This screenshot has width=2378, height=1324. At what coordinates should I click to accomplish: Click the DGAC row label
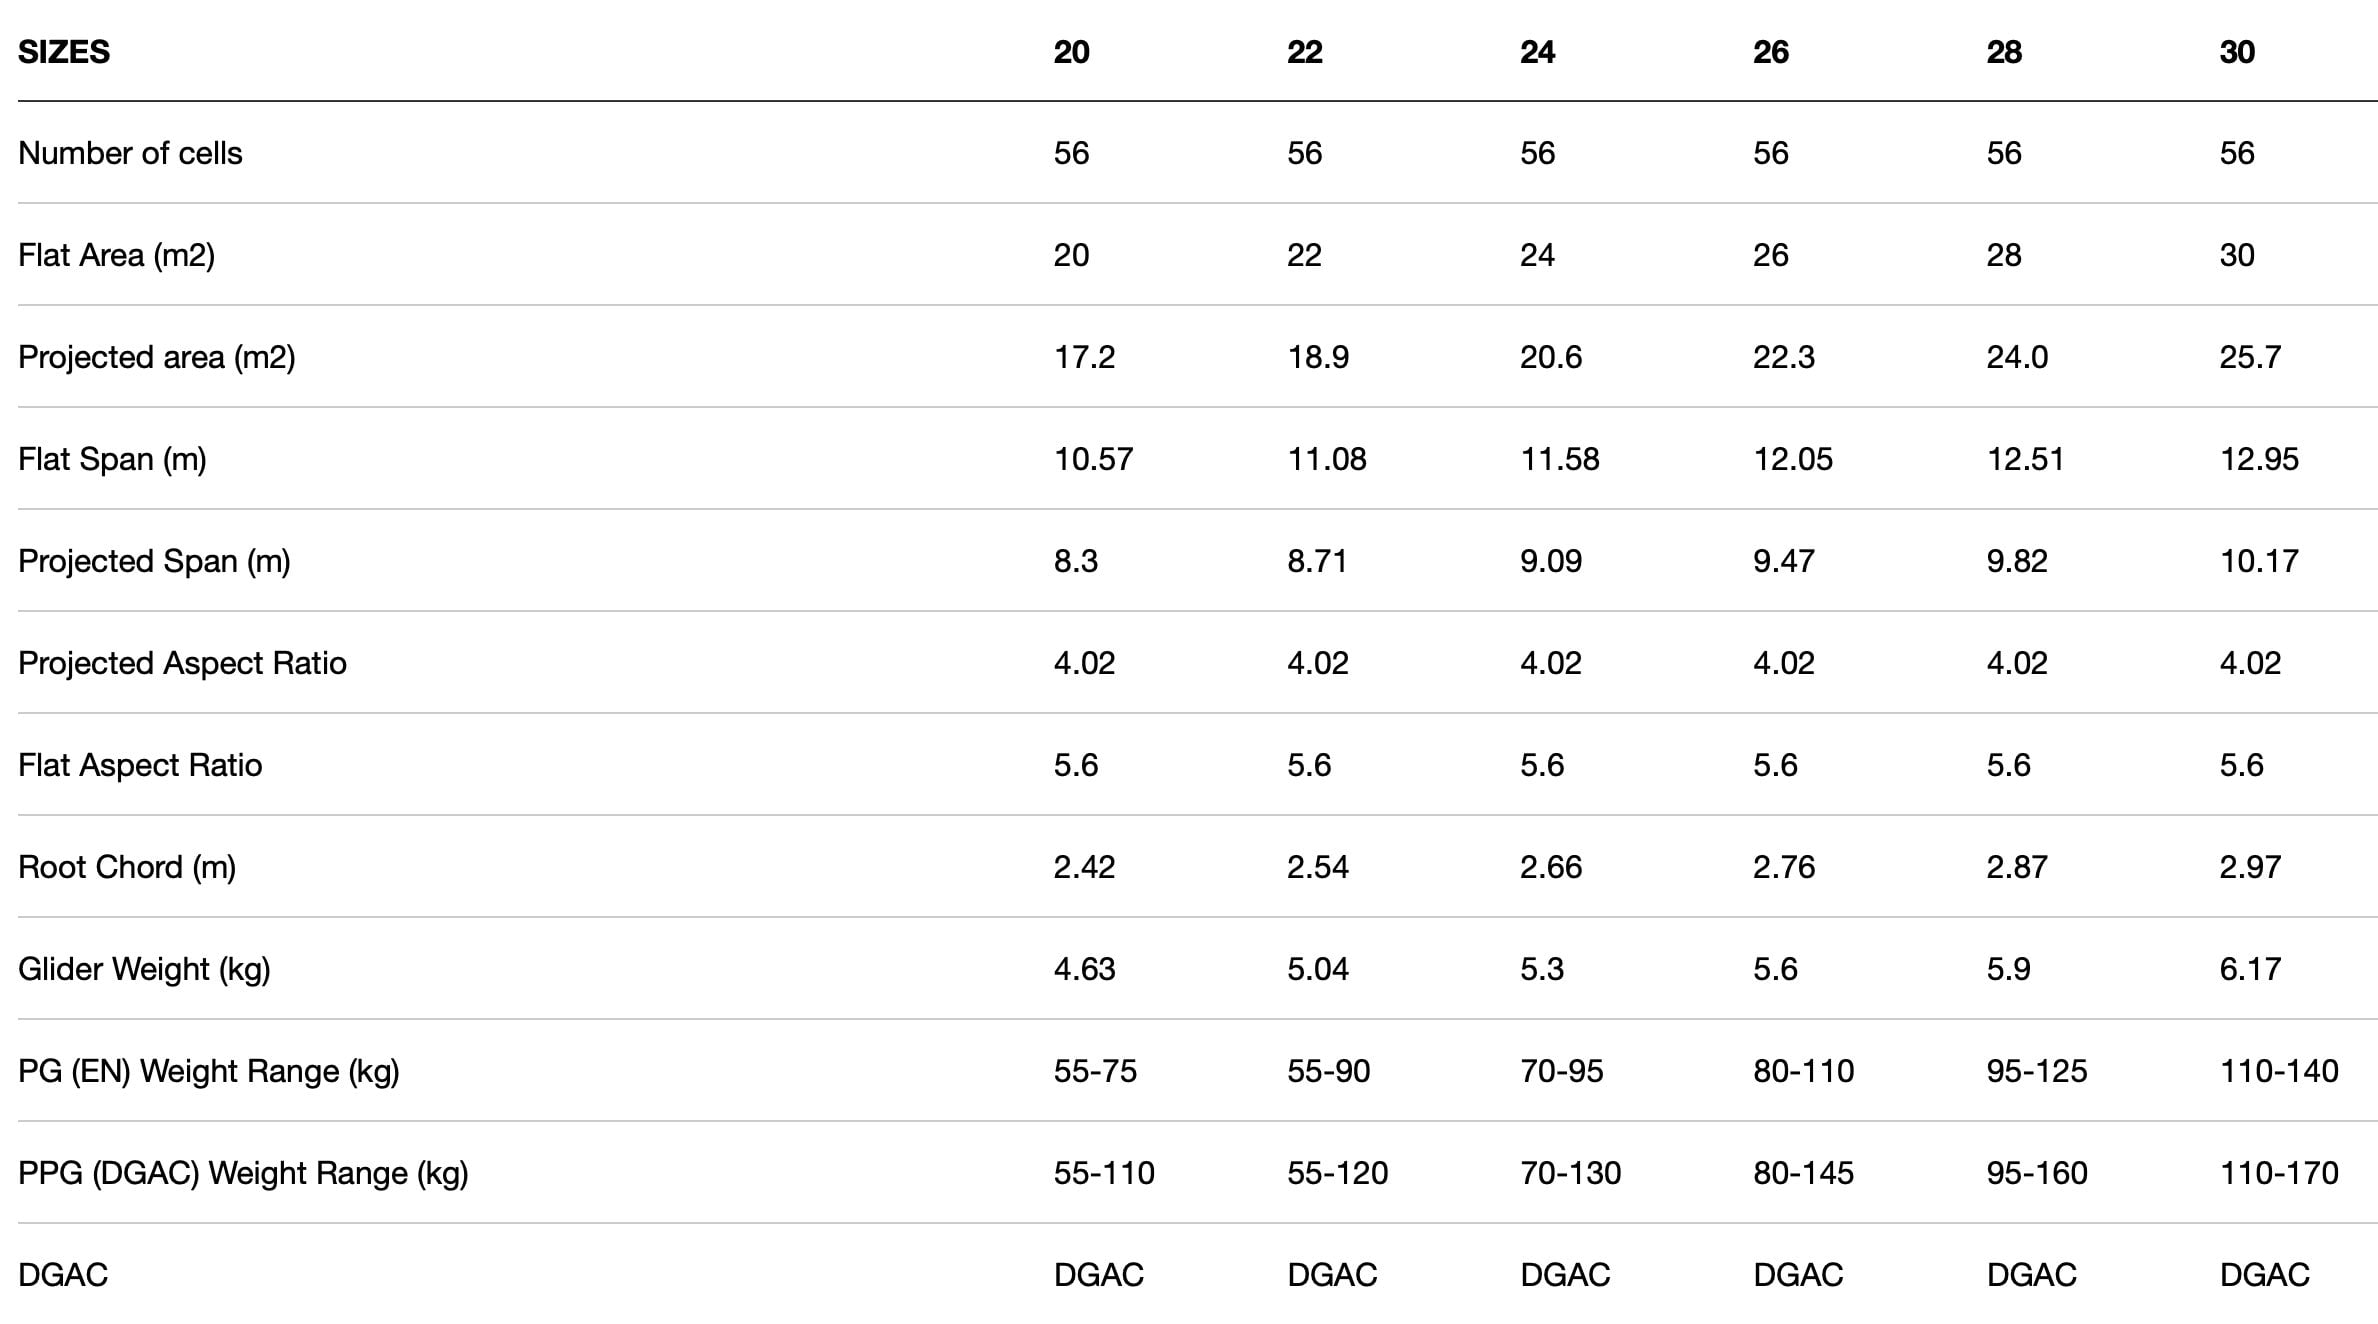pos(63,1275)
